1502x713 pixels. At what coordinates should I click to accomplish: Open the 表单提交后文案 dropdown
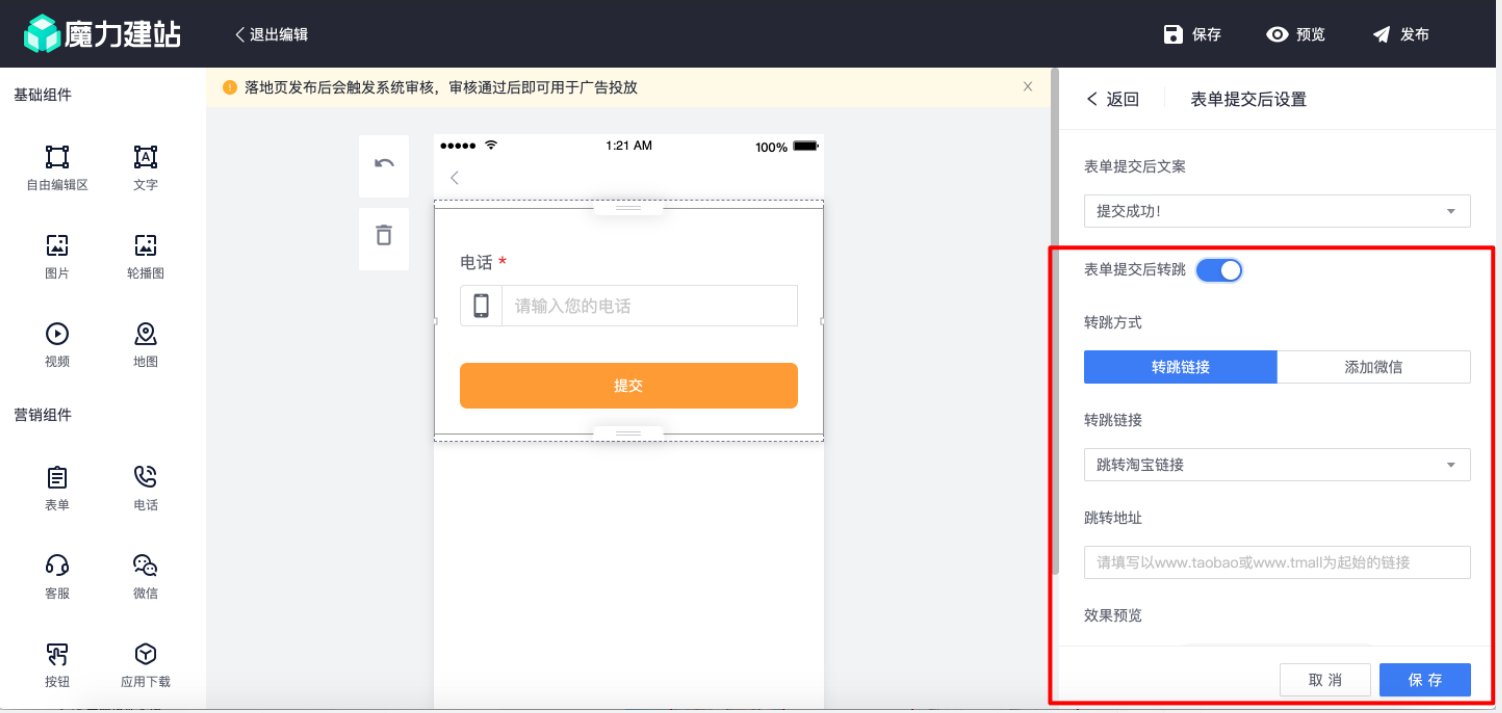tap(1277, 211)
